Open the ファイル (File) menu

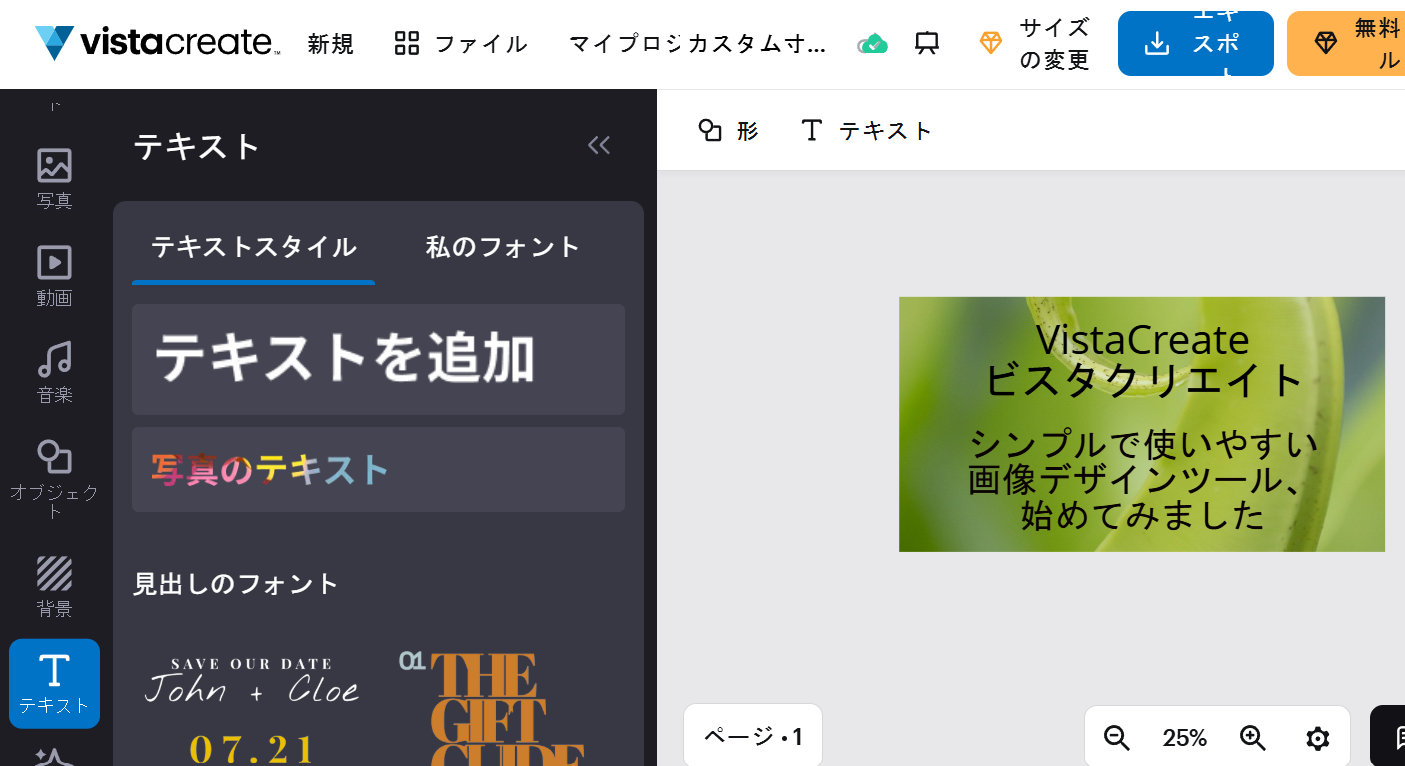(x=461, y=43)
